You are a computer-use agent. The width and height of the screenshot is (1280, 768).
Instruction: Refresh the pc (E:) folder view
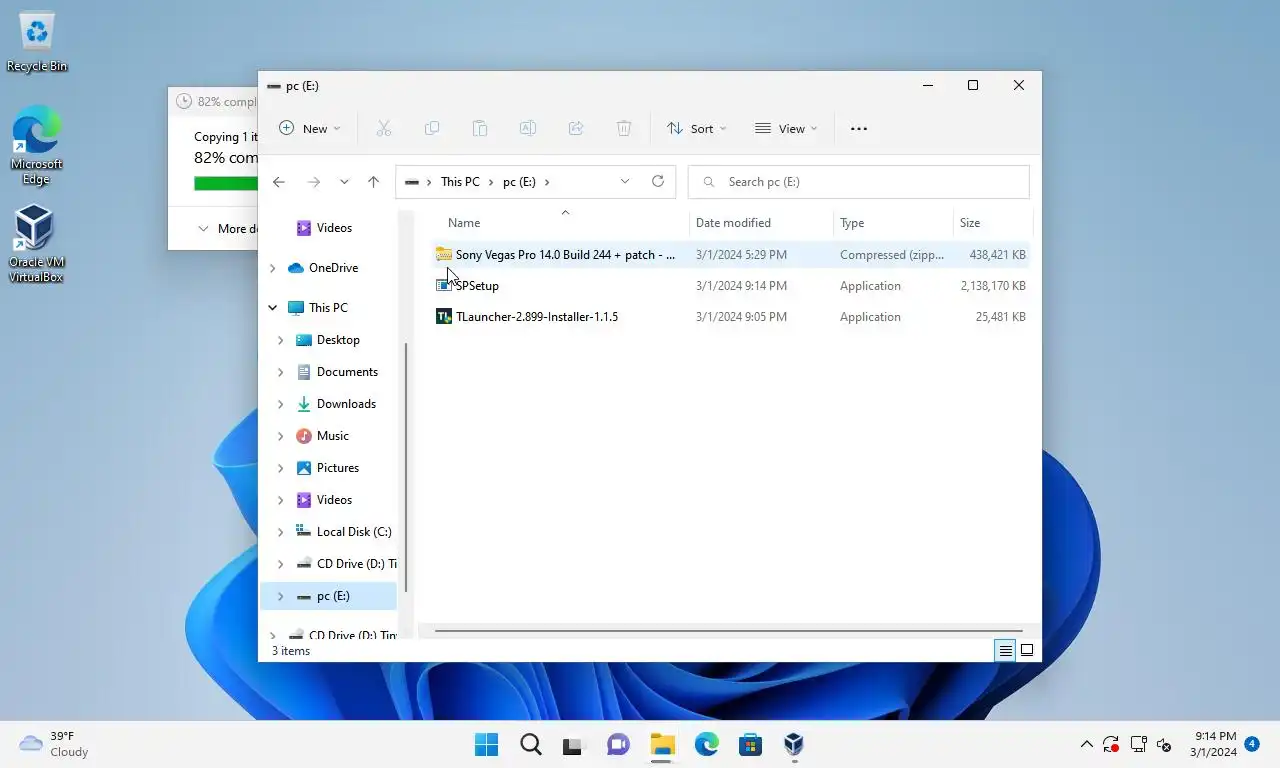click(658, 181)
